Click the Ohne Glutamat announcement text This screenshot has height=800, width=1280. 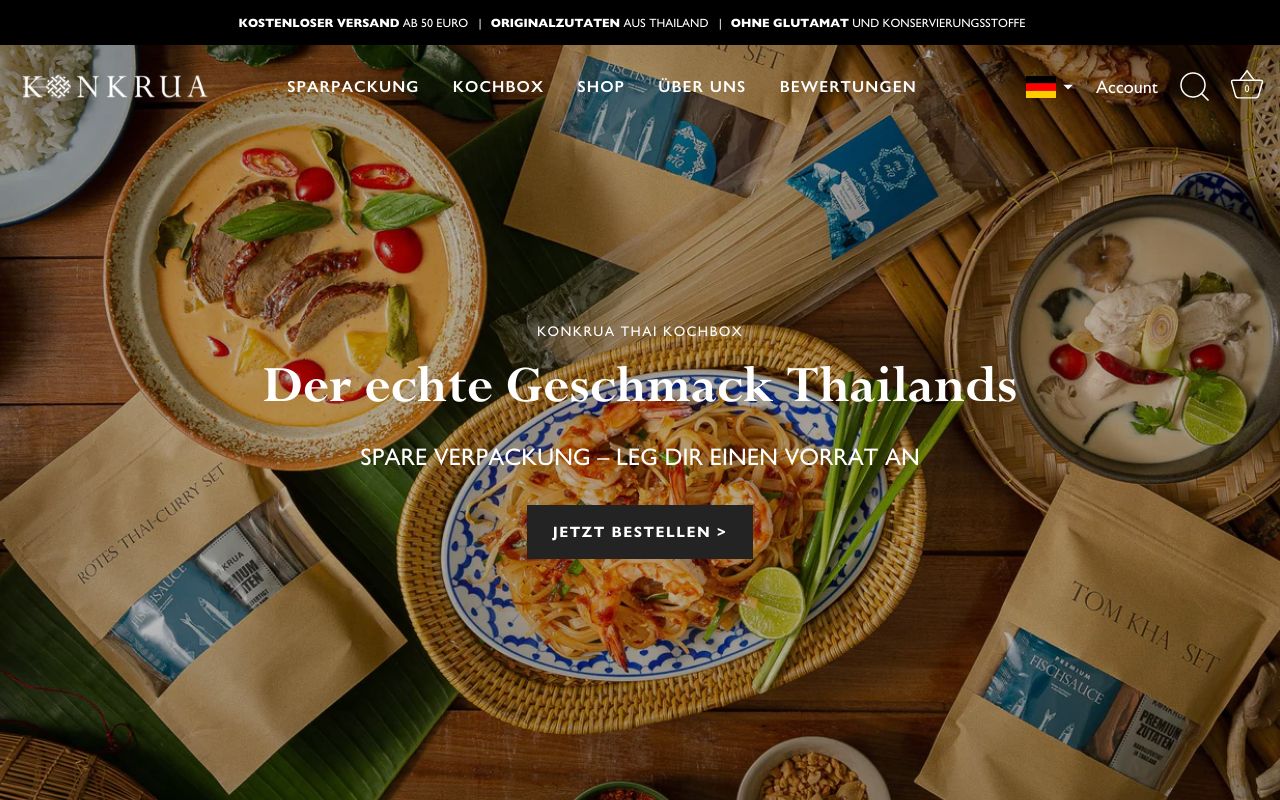point(878,23)
